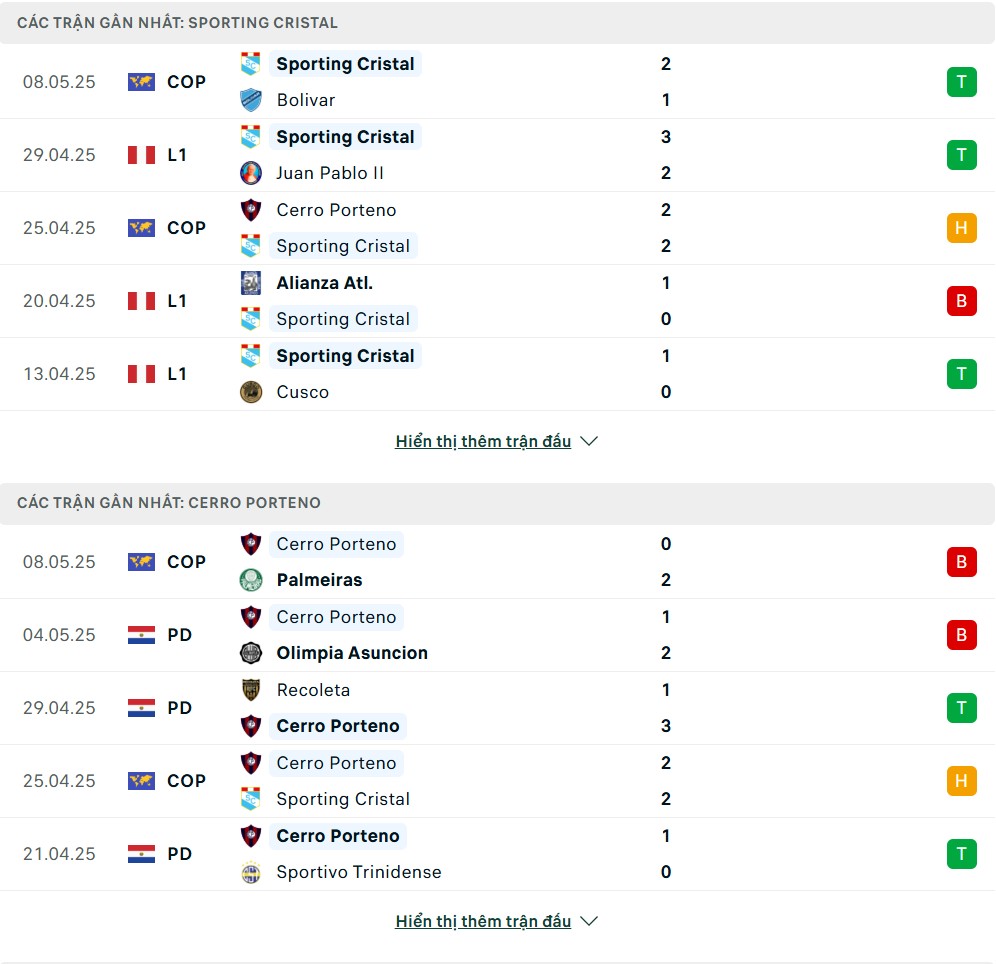This screenshot has height=964, width=996.
Task: Open 'Hiển thị thêm trận đấu' under Sporting Cristal
Action: click(x=483, y=441)
